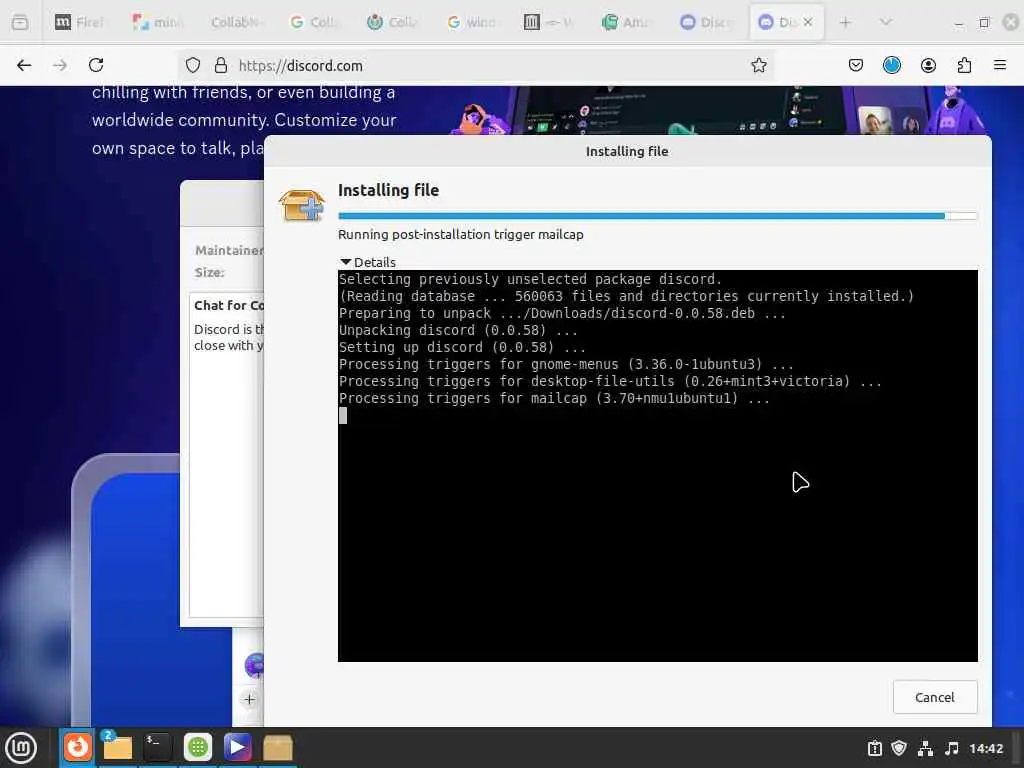1024x768 pixels.
Task: Click 'Processing triggers for gnome-menus' line
Action: (566, 364)
